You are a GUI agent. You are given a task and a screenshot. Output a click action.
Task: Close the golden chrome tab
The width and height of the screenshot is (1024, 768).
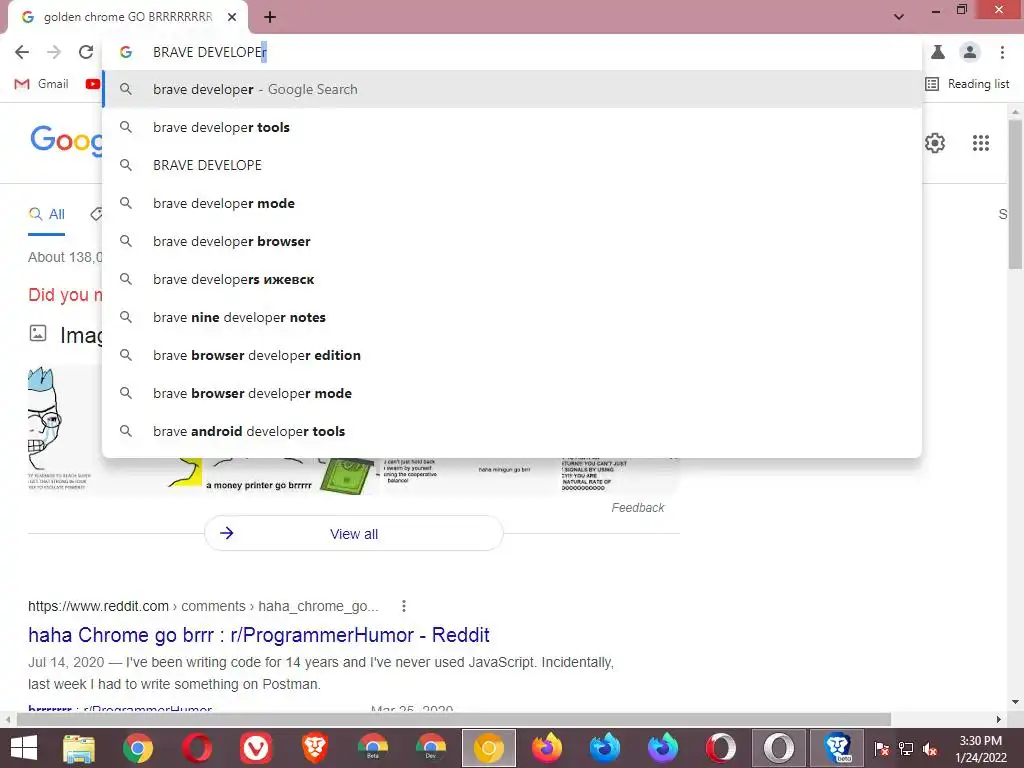pos(232,17)
